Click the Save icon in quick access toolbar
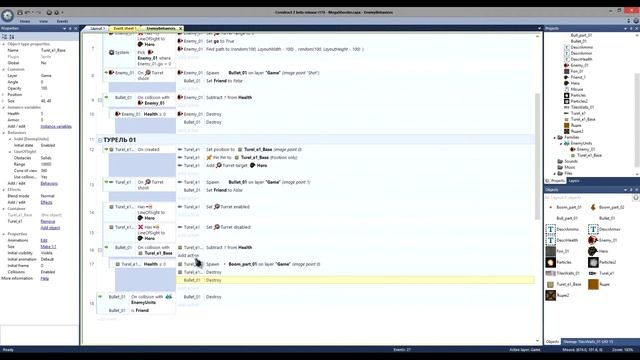Image resolution: width=640 pixels, height=360 pixels. (20, 12)
